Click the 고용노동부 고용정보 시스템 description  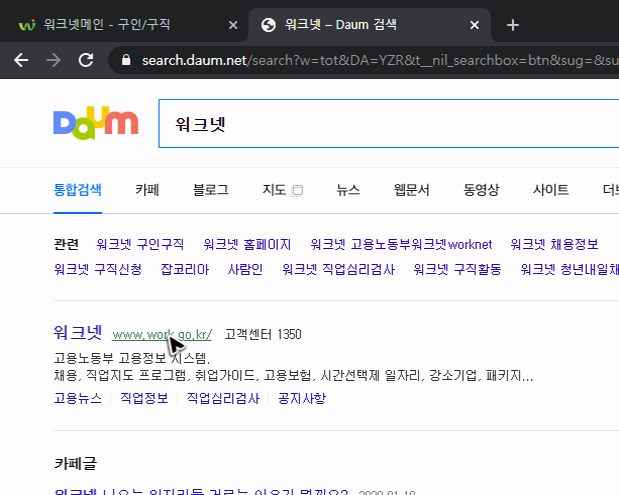point(132,358)
